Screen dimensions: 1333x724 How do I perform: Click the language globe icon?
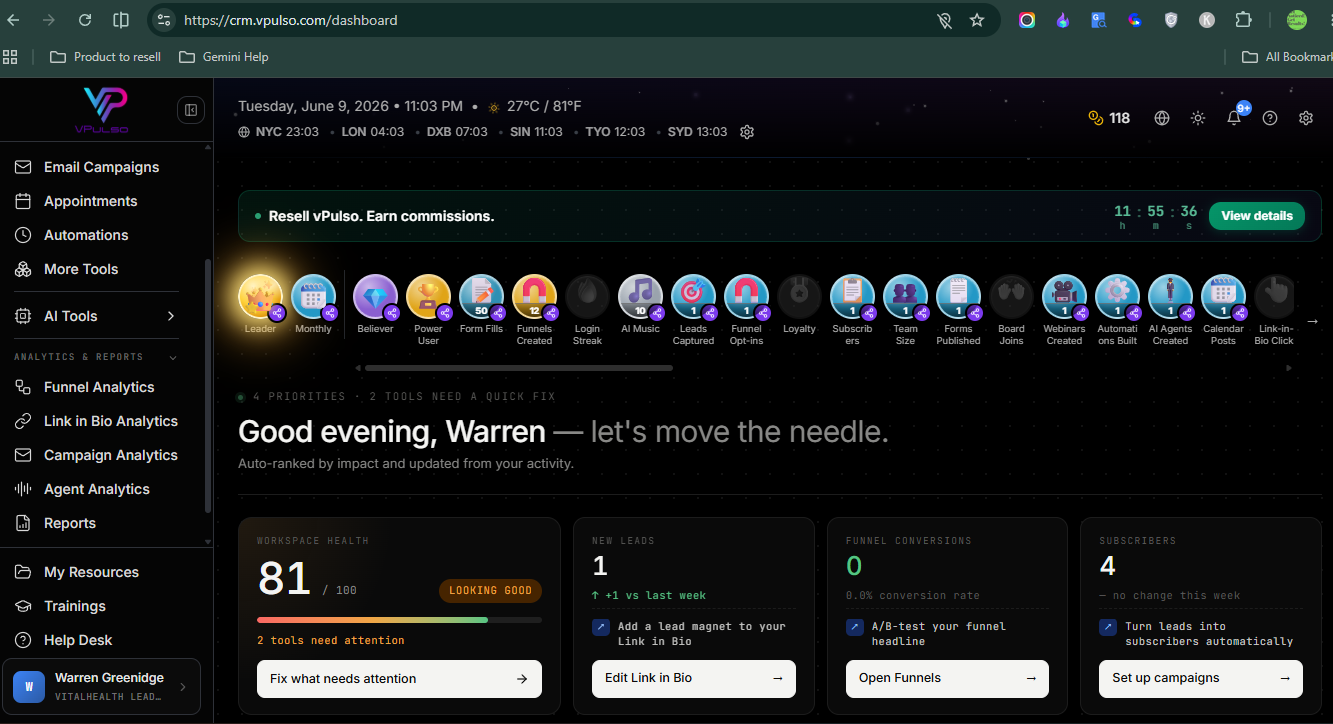[x=1162, y=118]
